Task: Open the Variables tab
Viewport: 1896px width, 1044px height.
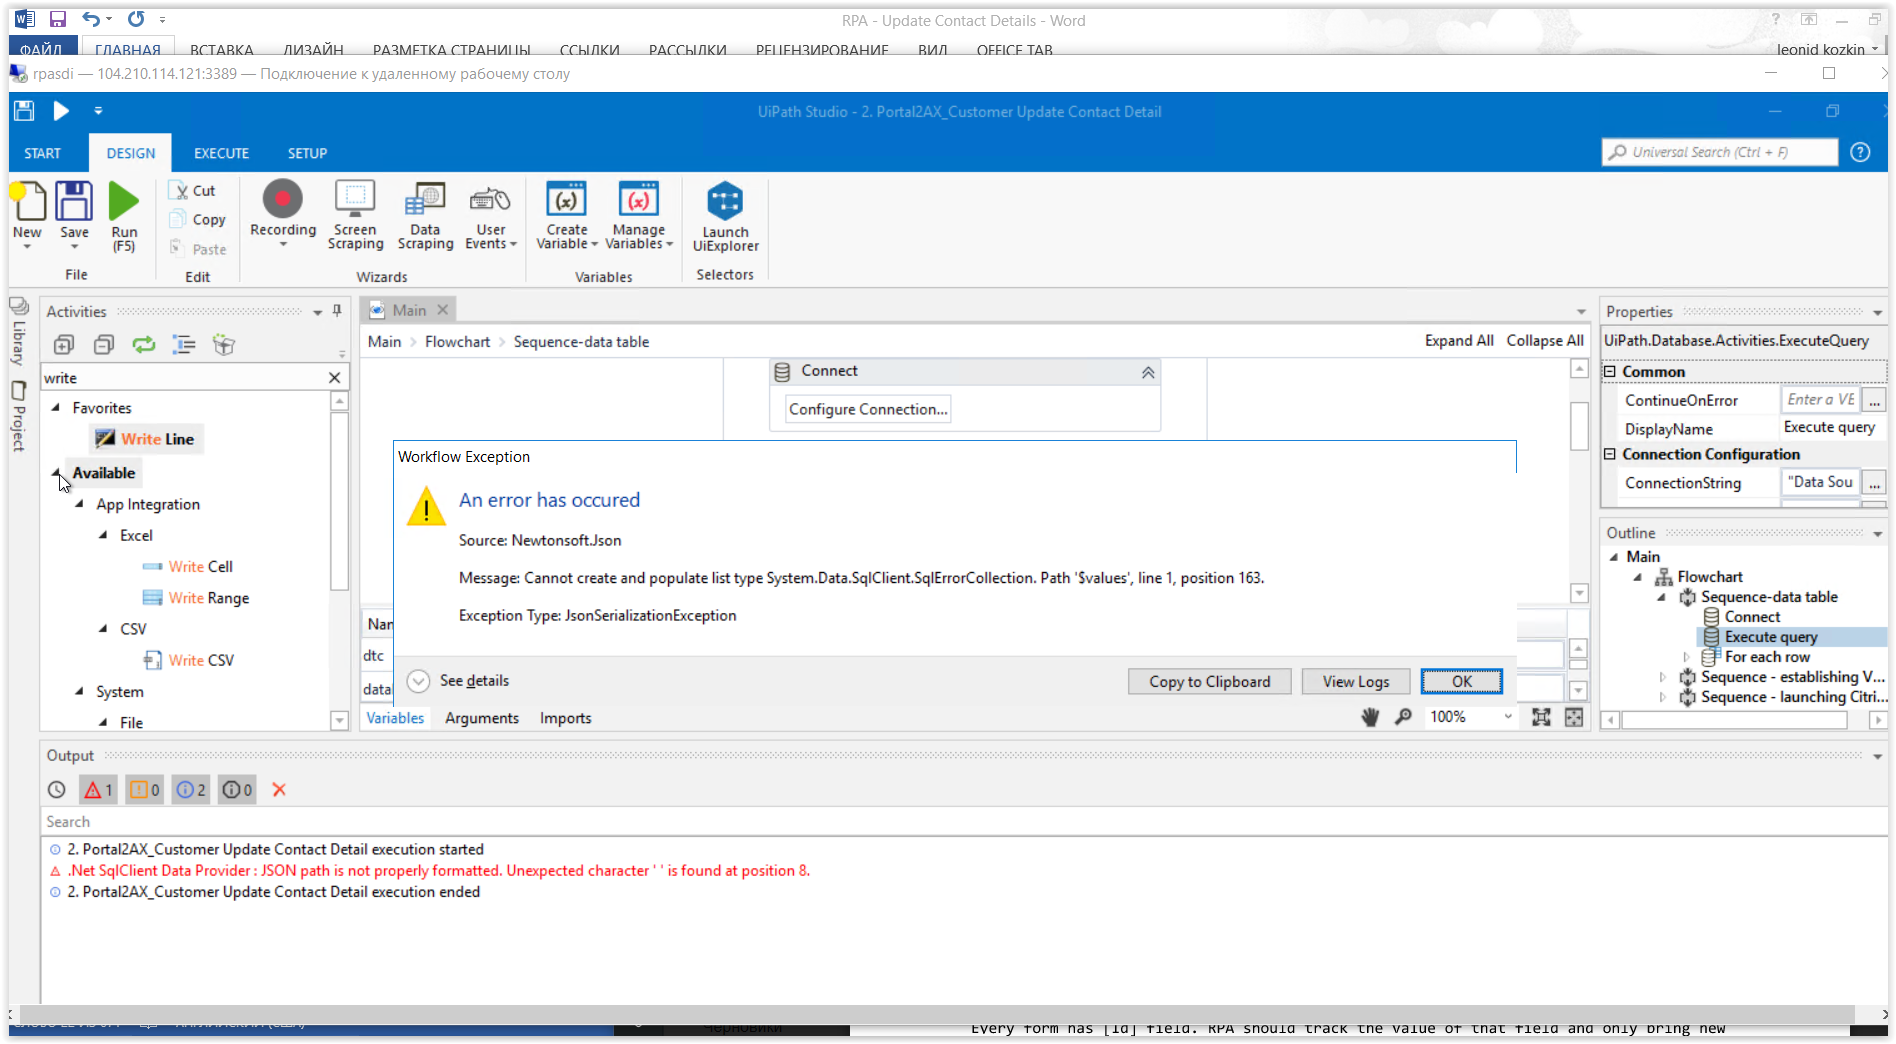Action: tap(395, 718)
